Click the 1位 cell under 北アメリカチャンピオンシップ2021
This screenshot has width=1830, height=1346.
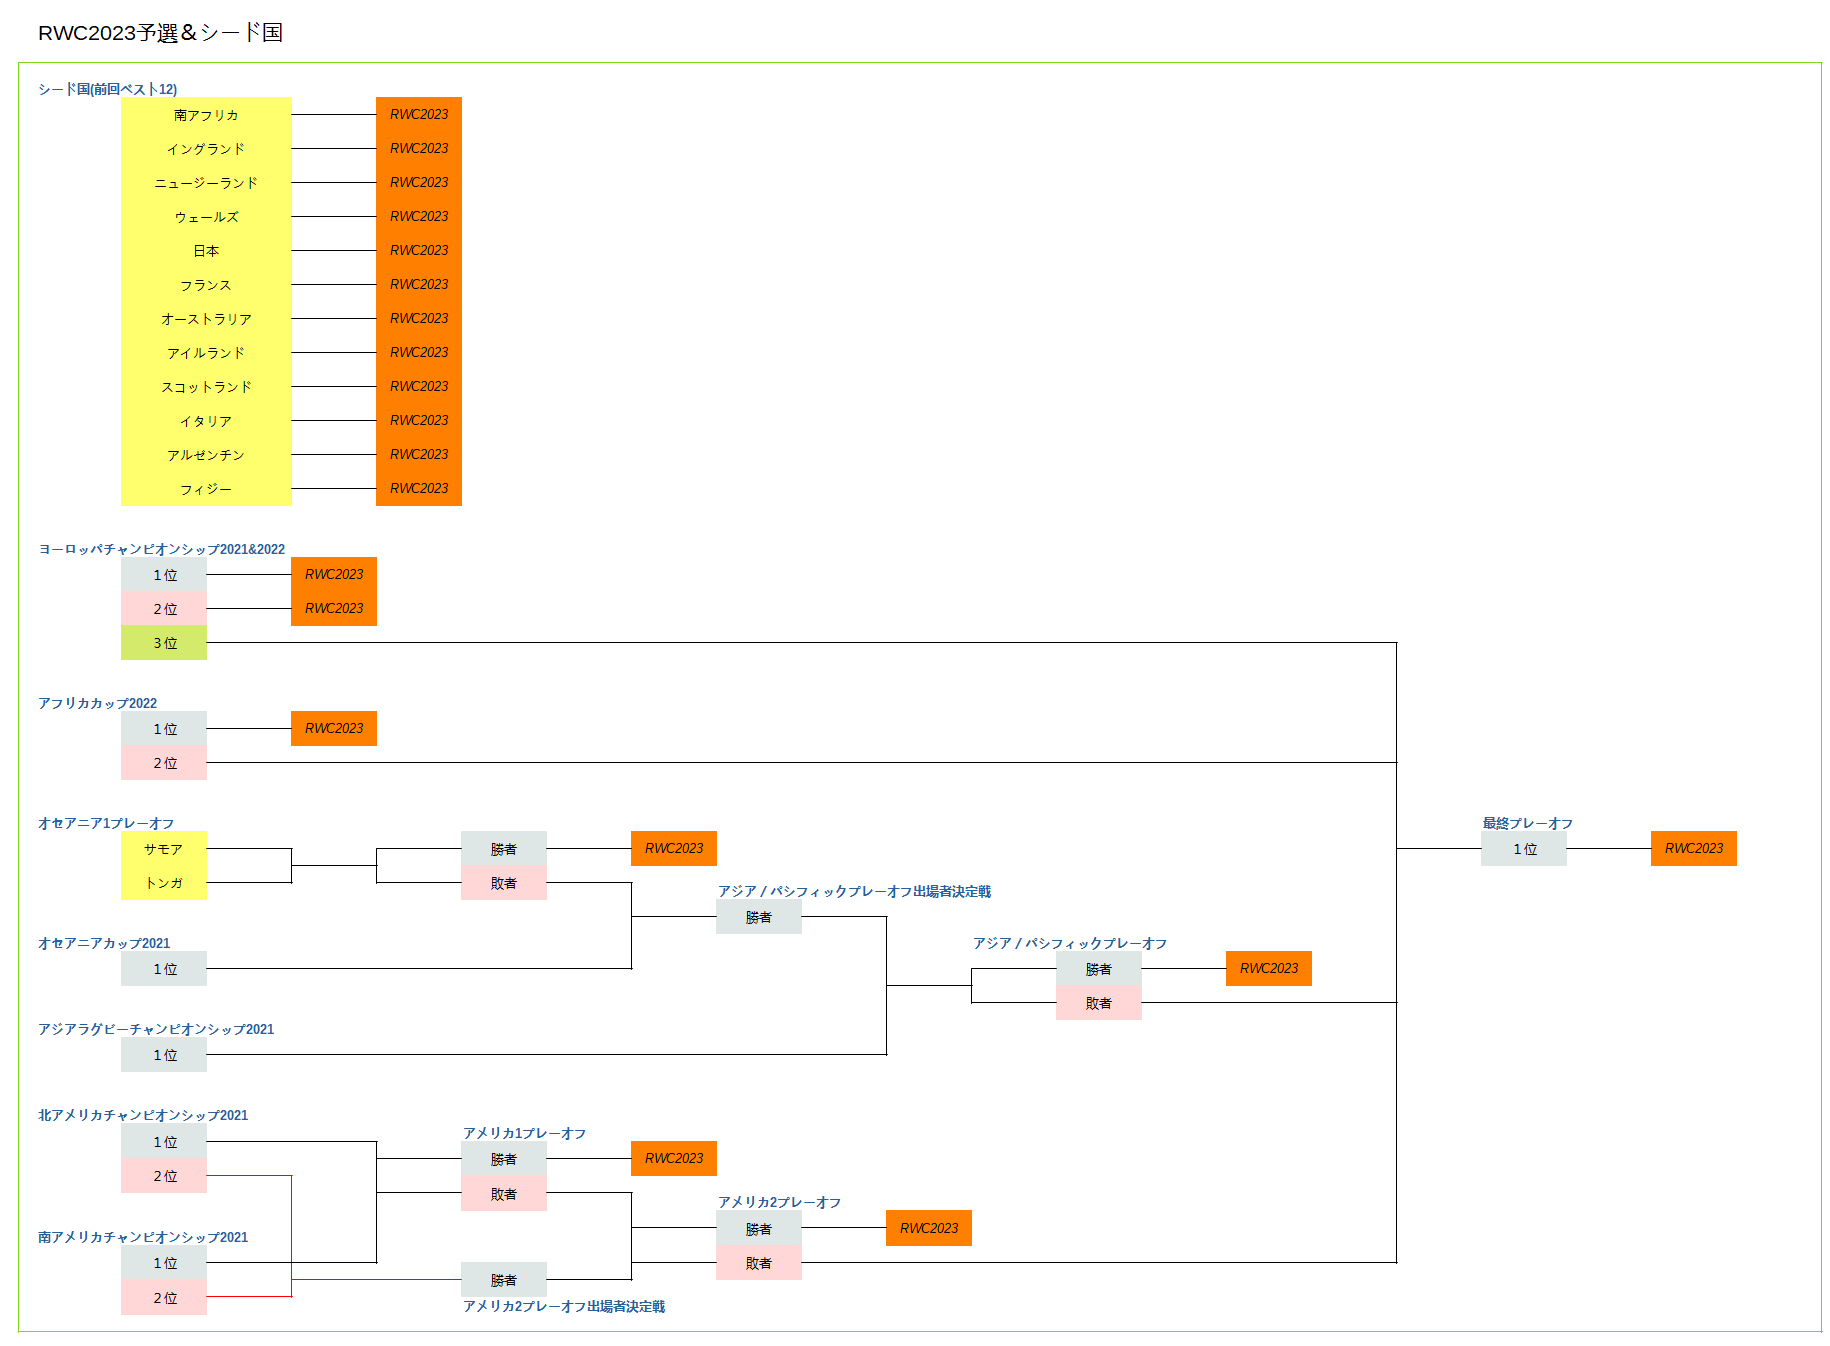pos(164,1141)
